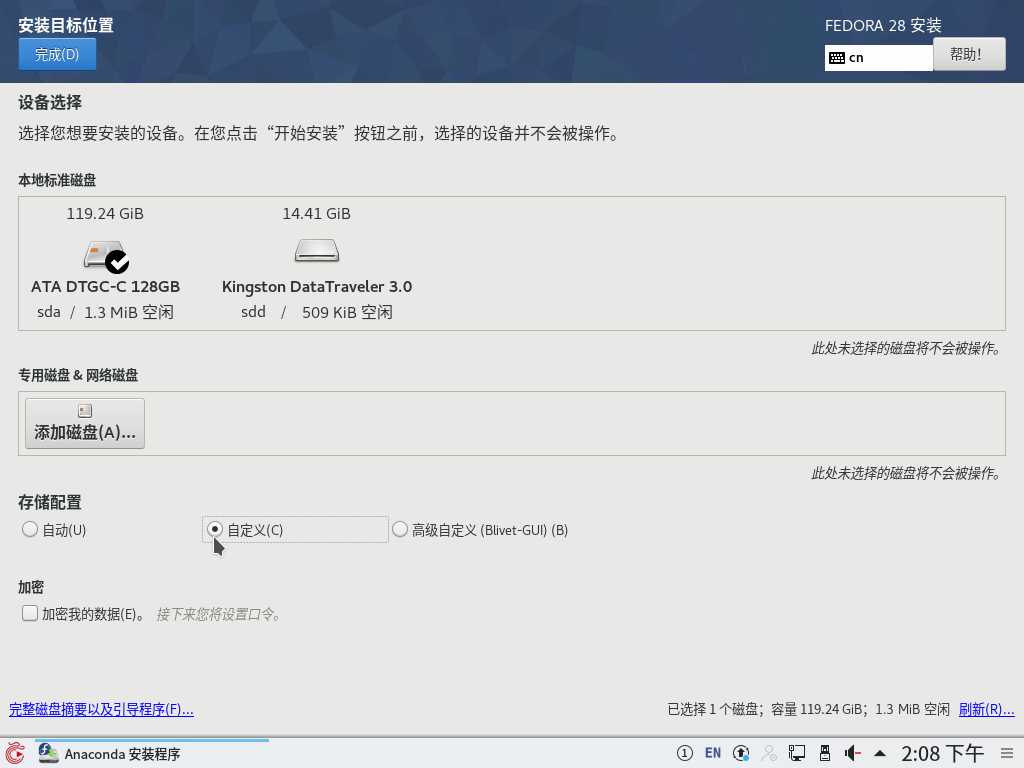Open the 帮助! help button
1024x768 pixels.
click(x=969, y=54)
